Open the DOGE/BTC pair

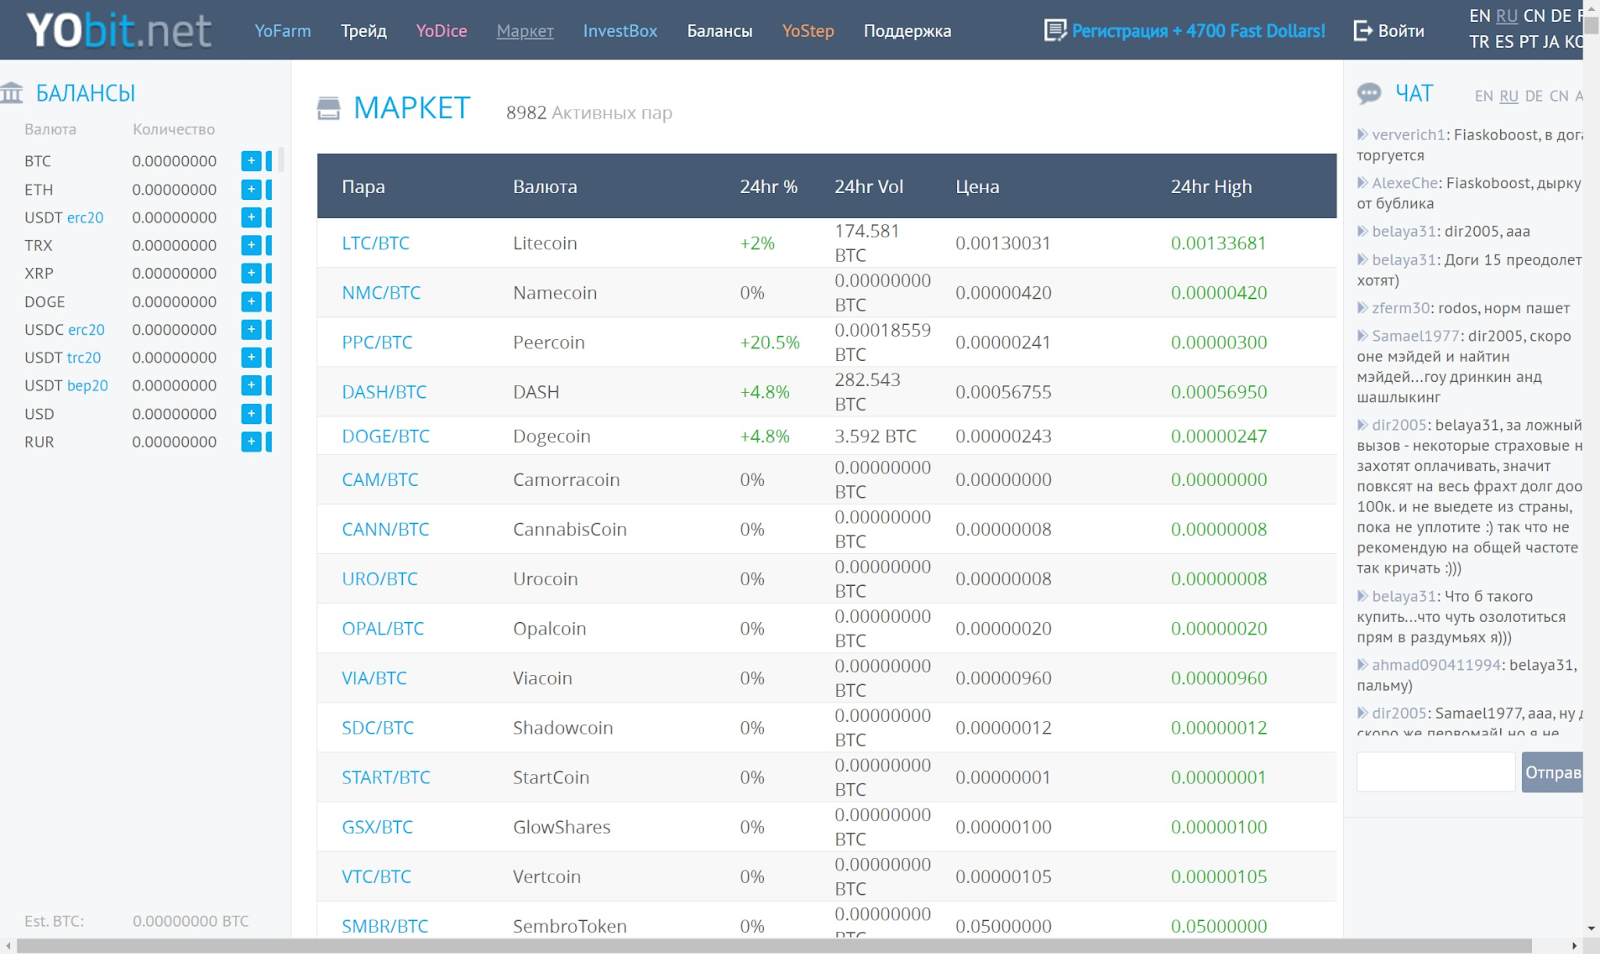tap(386, 436)
